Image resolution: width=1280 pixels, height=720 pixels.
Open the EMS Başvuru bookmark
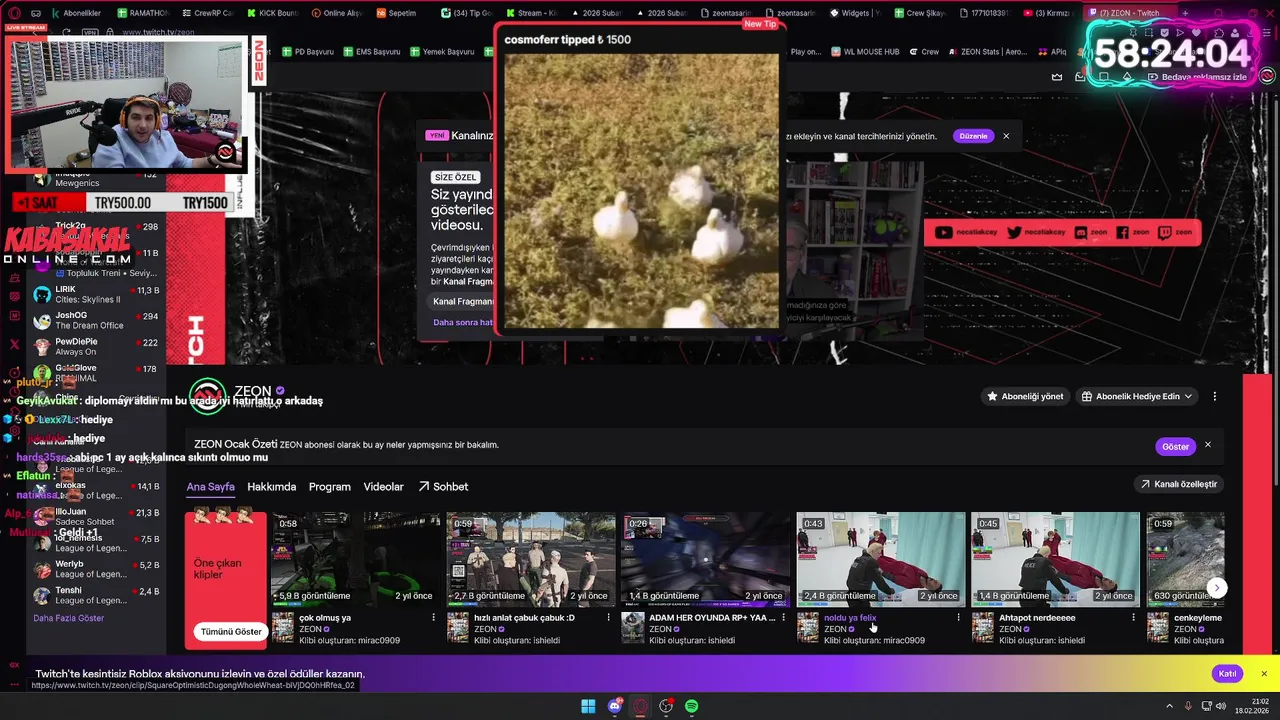pyautogui.click(x=372, y=52)
